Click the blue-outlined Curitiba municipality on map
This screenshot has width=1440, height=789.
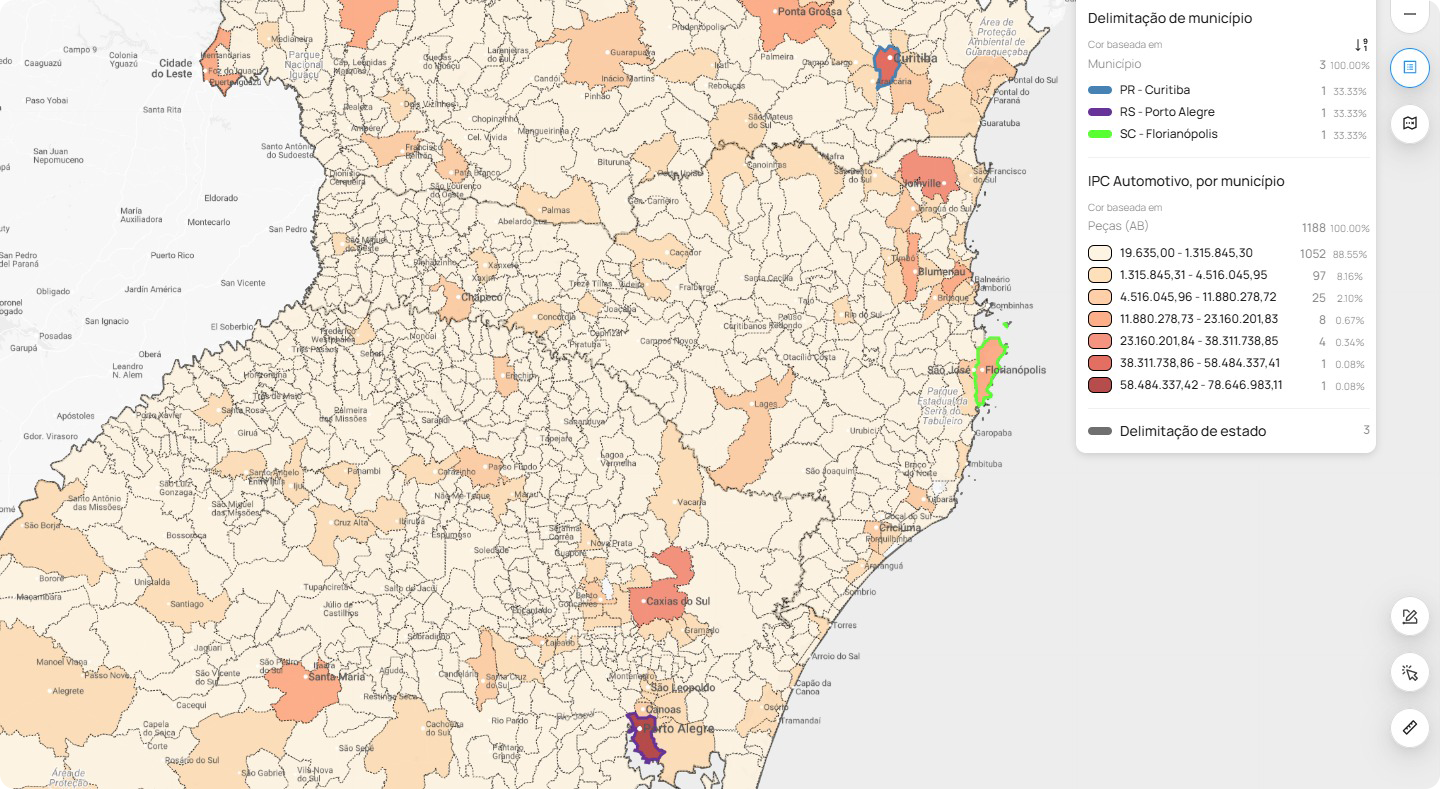click(x=885, y=68)
